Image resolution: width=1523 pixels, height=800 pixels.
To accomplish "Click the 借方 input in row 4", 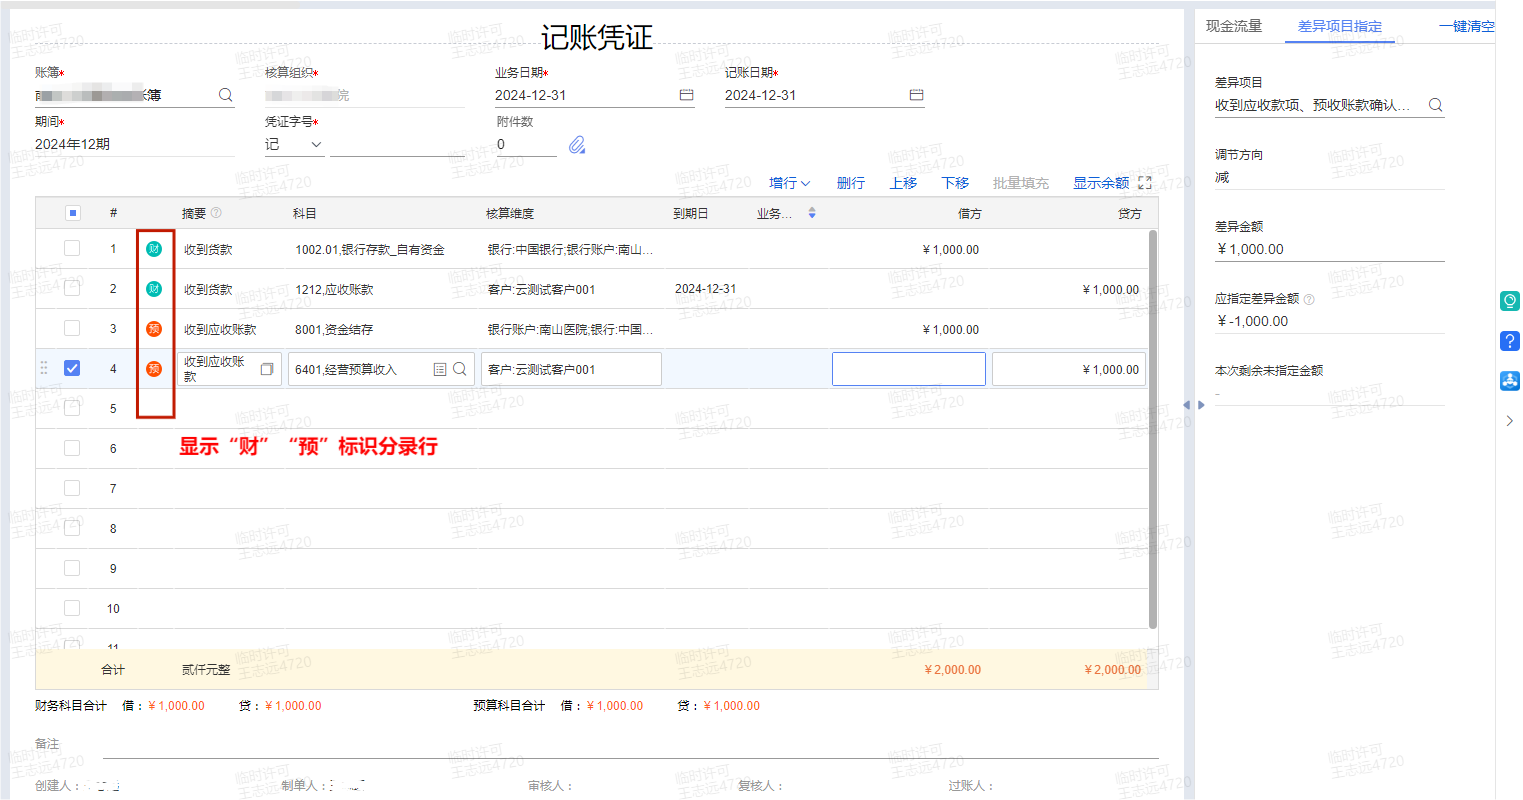I will pos(909,369).
